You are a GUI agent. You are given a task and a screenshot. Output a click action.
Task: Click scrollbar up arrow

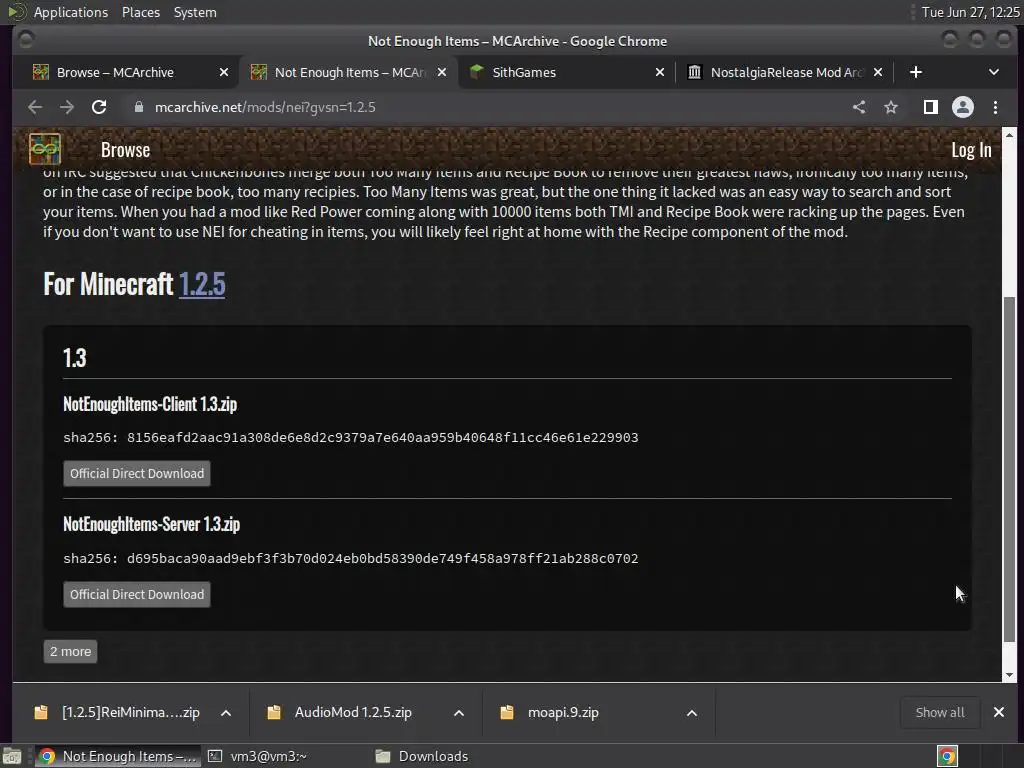[1009, 135]
